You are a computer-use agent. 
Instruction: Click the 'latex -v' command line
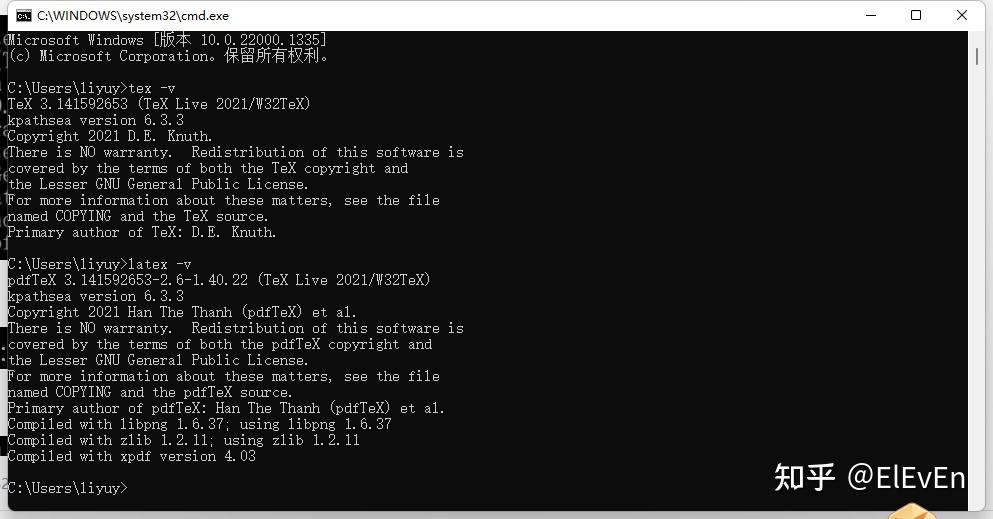pyautogui.click(x=99, y=264)
